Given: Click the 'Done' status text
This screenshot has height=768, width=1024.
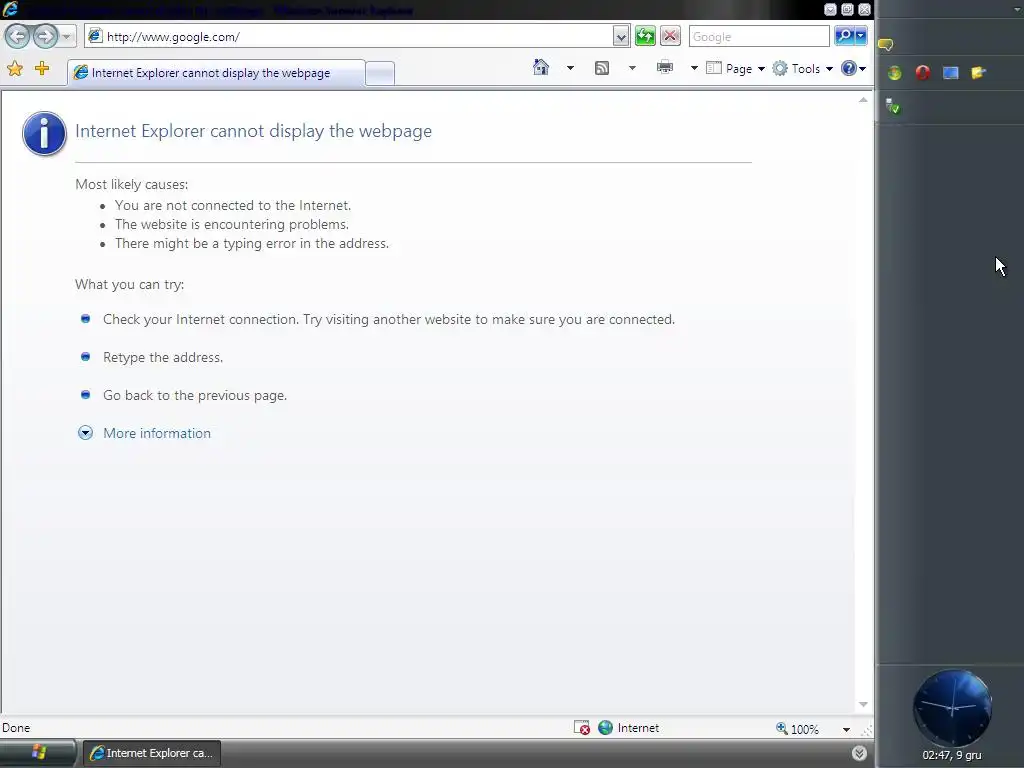Looking at the screenshot, I should coord(16,728).
